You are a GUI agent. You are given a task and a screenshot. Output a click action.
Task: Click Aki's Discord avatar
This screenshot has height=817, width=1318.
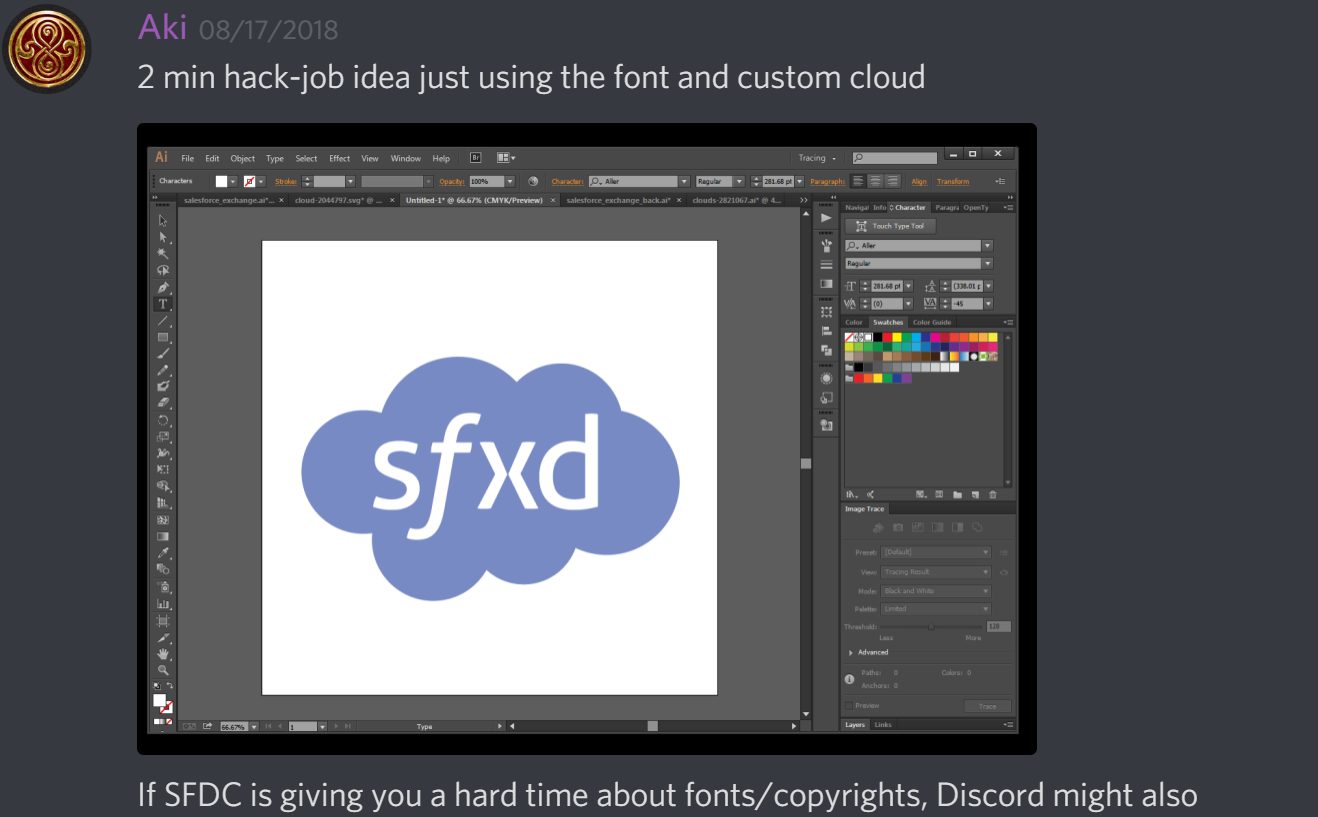point(48,48)
